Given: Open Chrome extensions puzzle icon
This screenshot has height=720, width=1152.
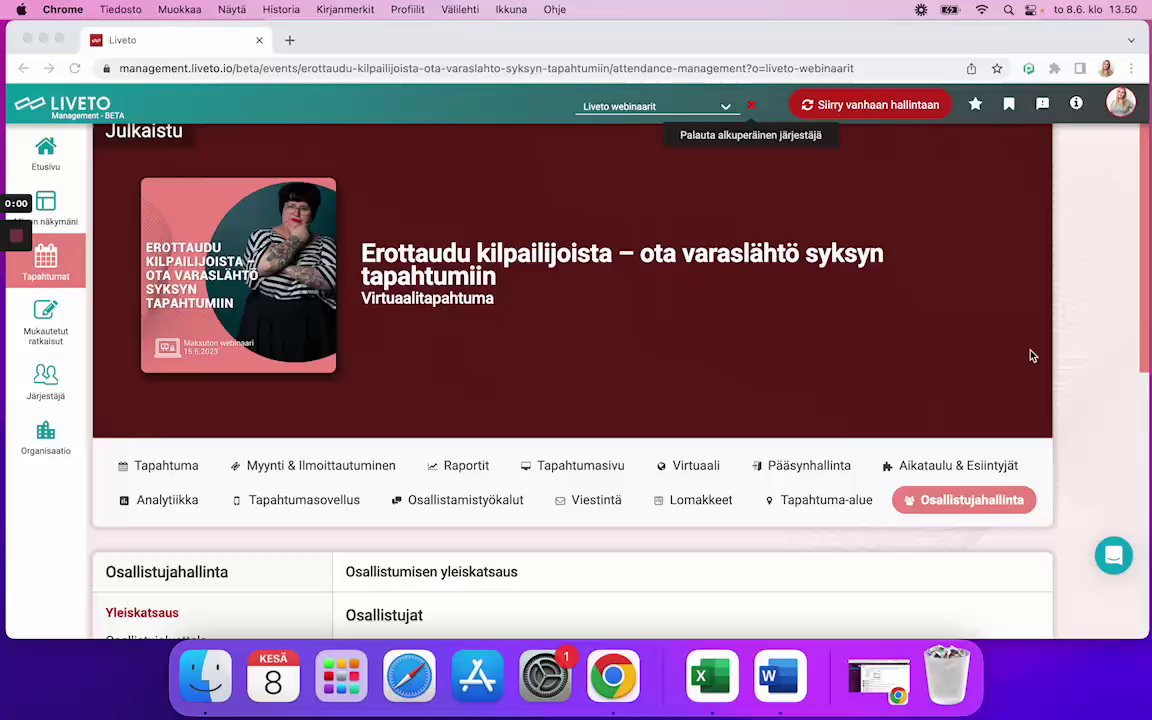Looking at the screenshot, I should coord(1055,68).
